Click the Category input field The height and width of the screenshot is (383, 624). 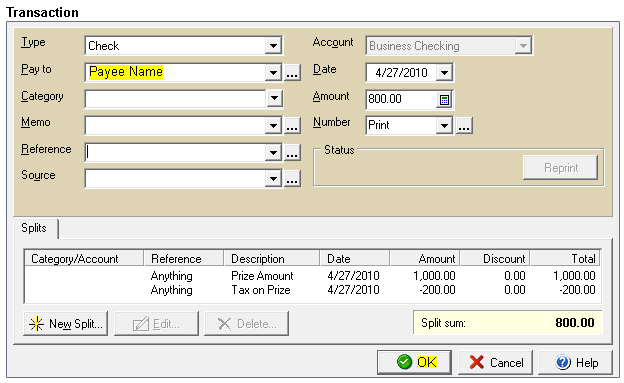pos(175,98)
